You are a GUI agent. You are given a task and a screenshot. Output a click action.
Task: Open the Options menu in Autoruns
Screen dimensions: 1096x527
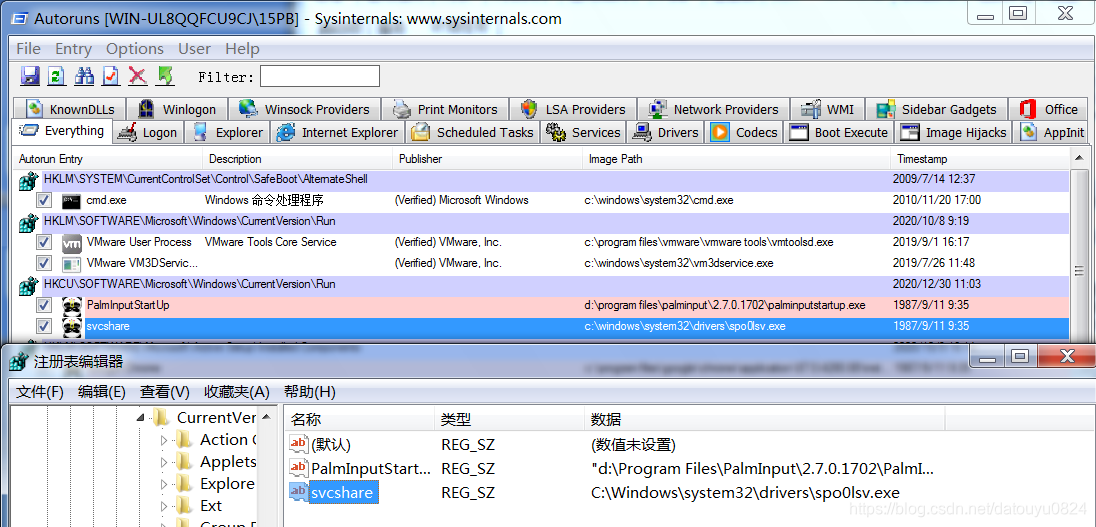point(135,49)
